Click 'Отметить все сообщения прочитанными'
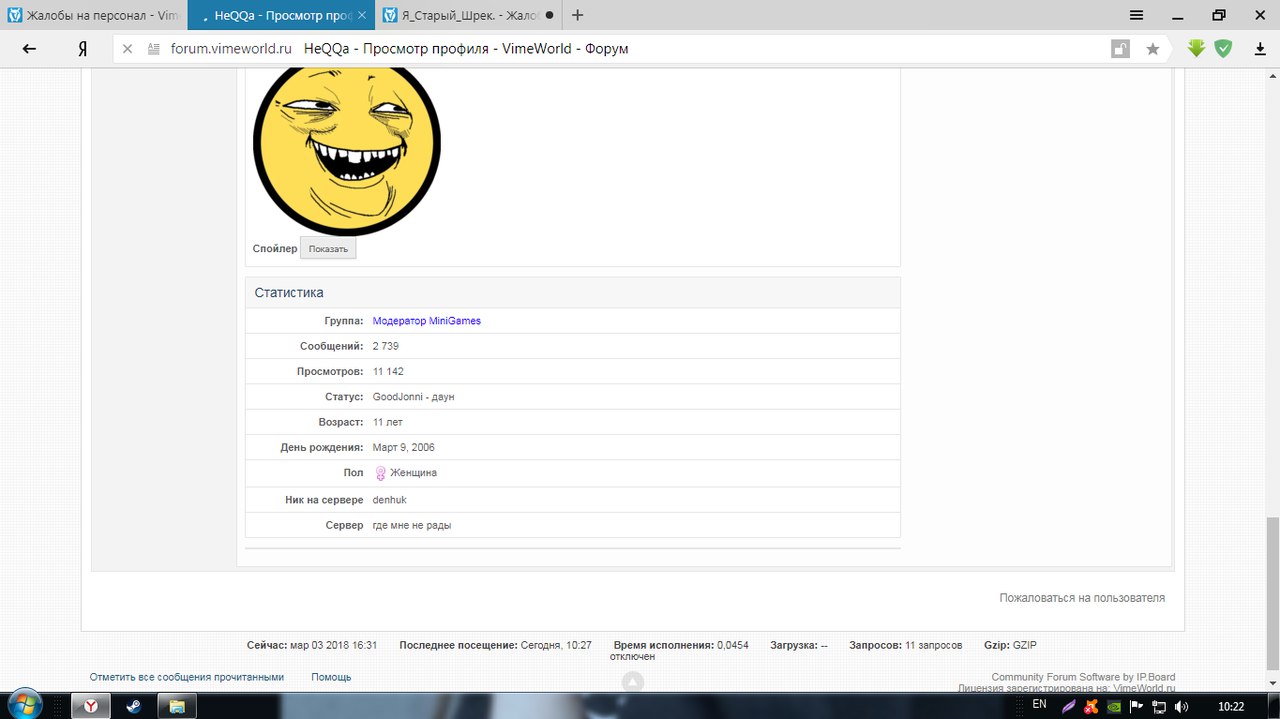 click(187, 677)
